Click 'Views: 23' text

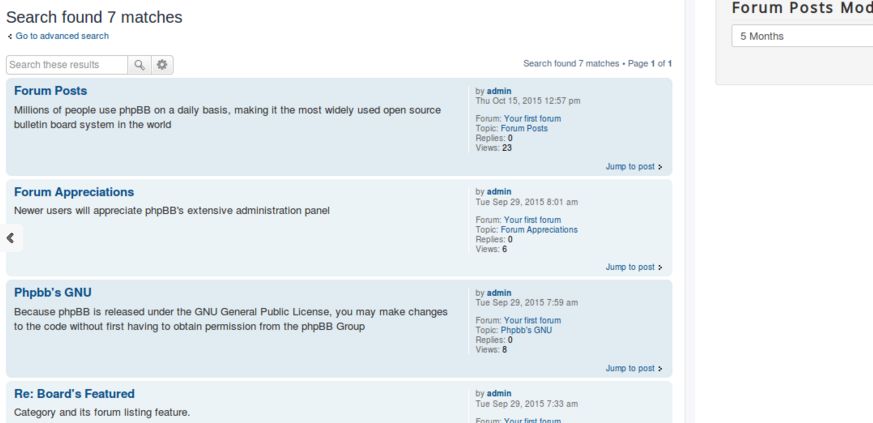coord(493,148)
